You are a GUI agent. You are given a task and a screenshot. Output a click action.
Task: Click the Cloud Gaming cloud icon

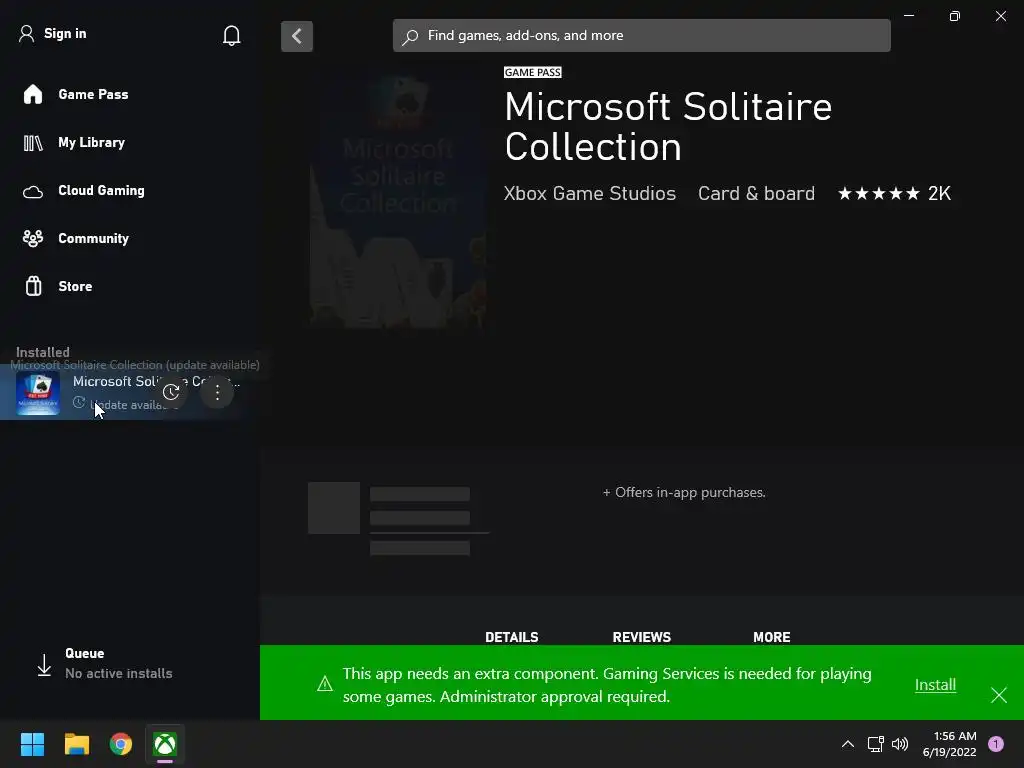click(33, 192)
